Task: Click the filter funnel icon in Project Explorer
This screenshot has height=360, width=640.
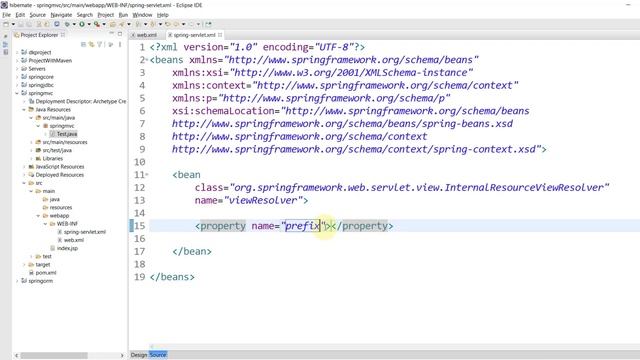Action: pyautogui.click(x=100, y=44)
